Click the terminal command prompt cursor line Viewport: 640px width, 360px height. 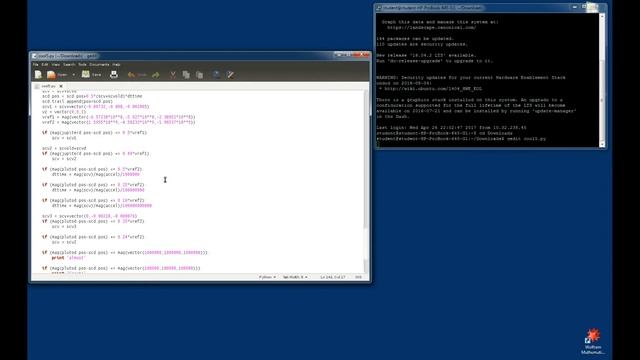378,144
